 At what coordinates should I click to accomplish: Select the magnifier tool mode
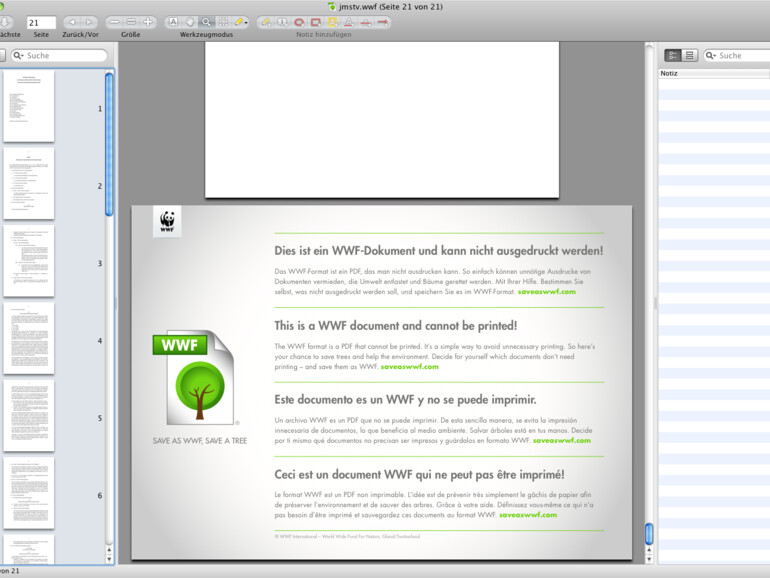206,22
